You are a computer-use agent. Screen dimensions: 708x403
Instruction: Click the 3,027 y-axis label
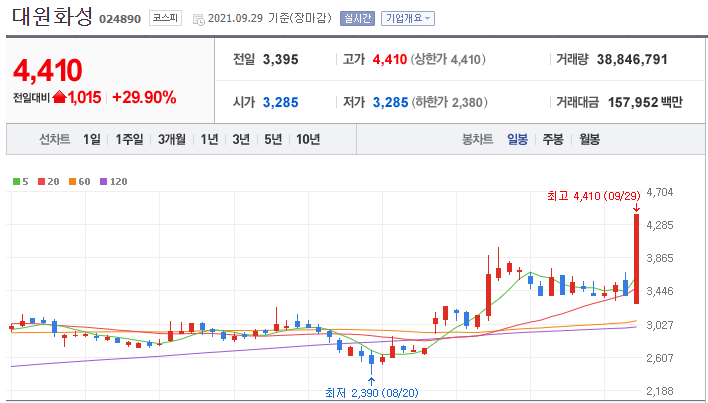pos(660,325)
